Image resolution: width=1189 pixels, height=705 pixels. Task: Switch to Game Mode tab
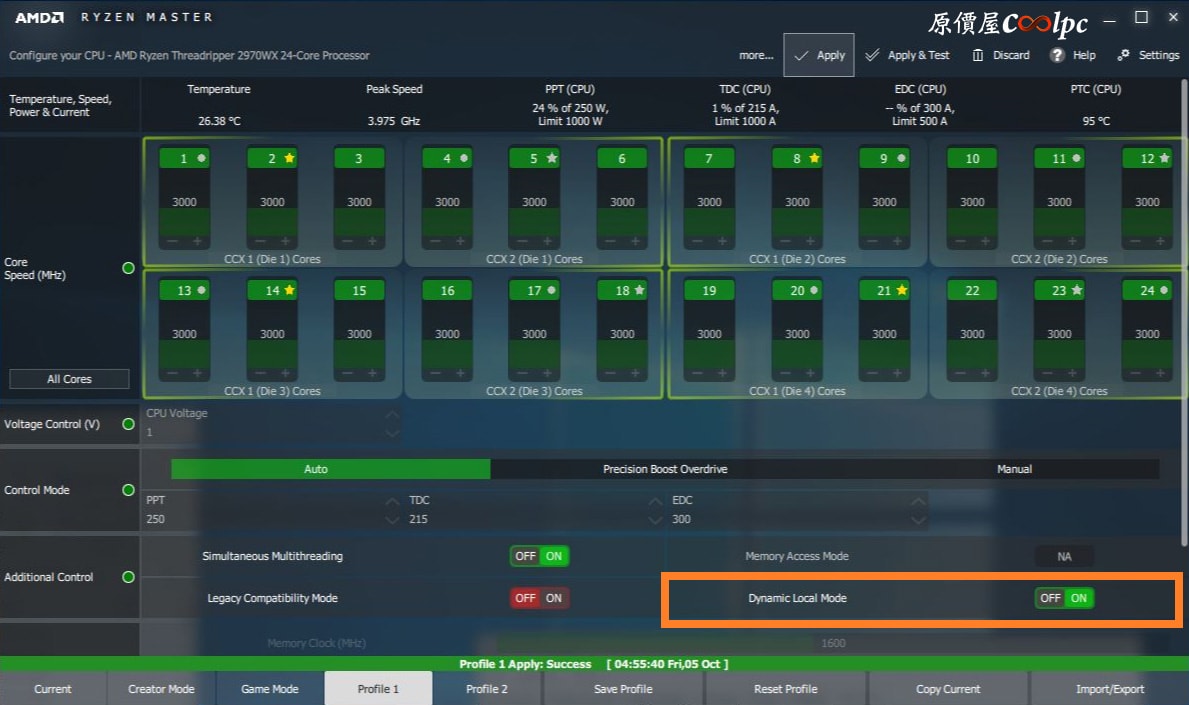[270, 688]
